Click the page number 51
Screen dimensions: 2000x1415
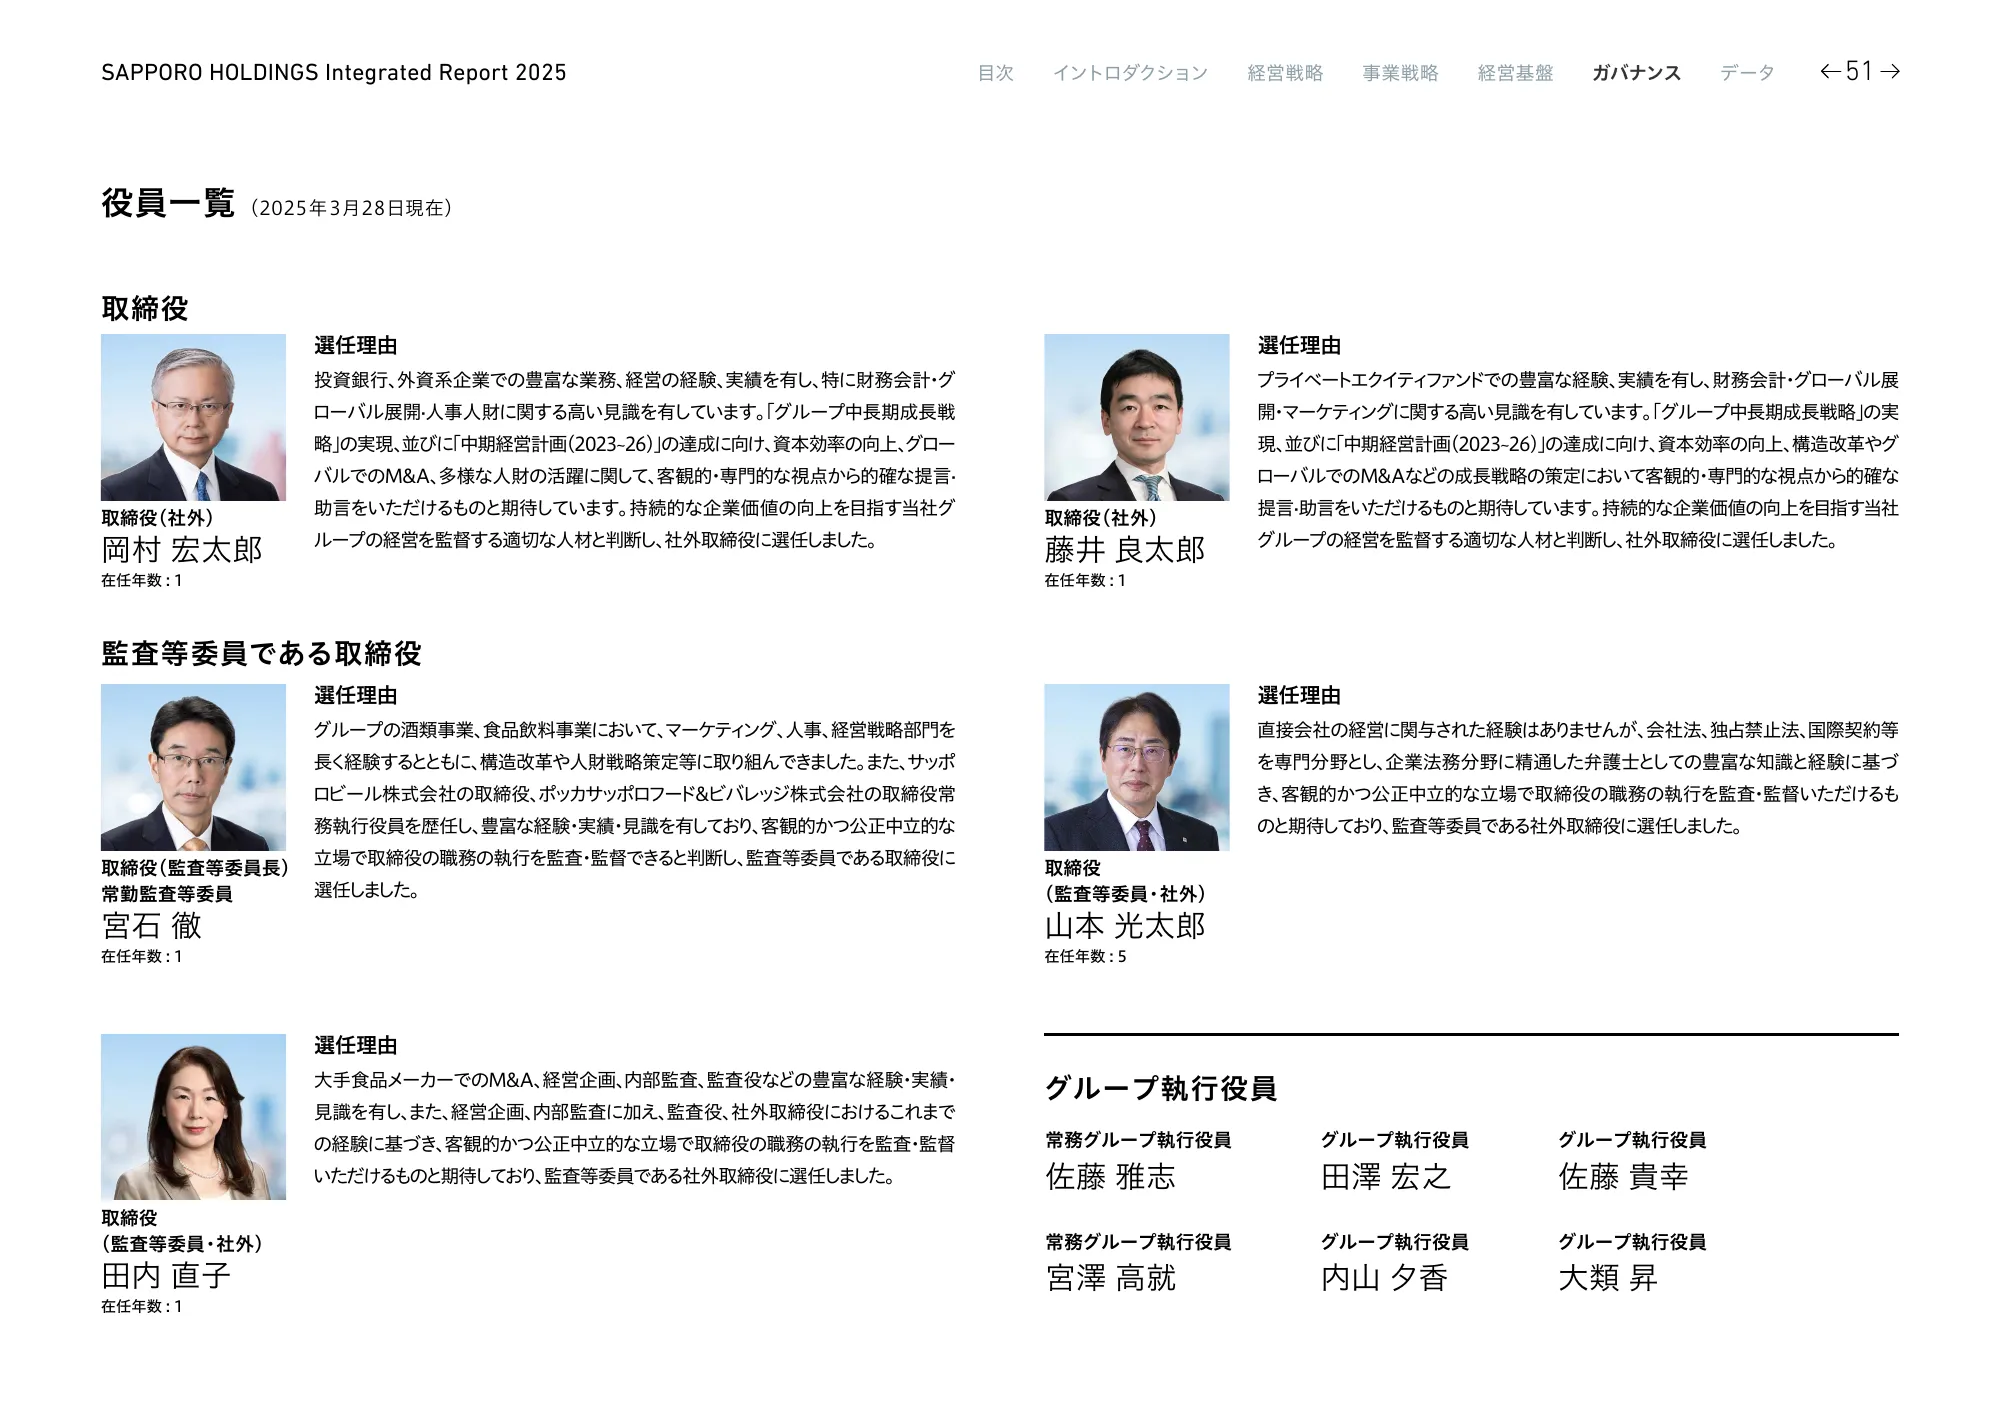click(1859, 71)
